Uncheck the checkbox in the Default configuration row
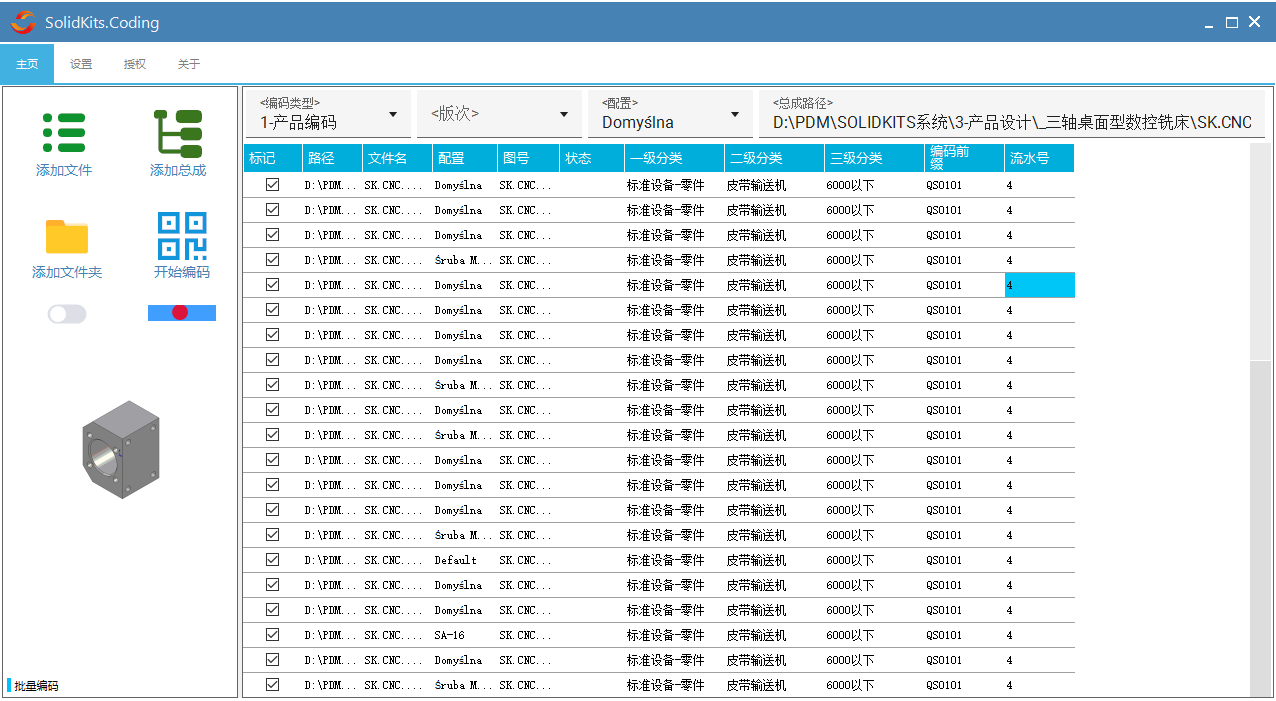The height and width of the screenshot is (701, 1276). (x=272, y=560)
